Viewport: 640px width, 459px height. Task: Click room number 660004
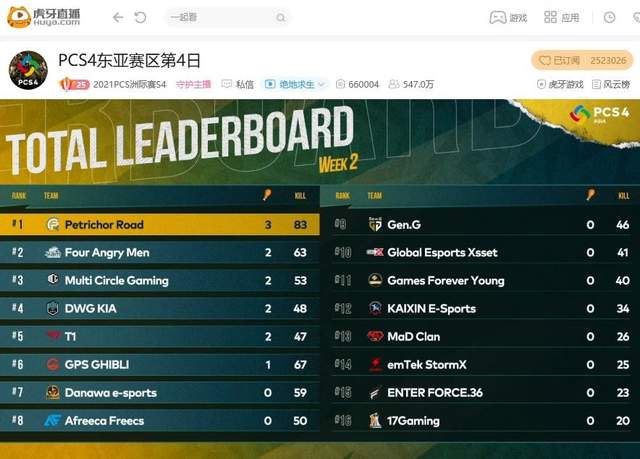(x=358, y=84)
